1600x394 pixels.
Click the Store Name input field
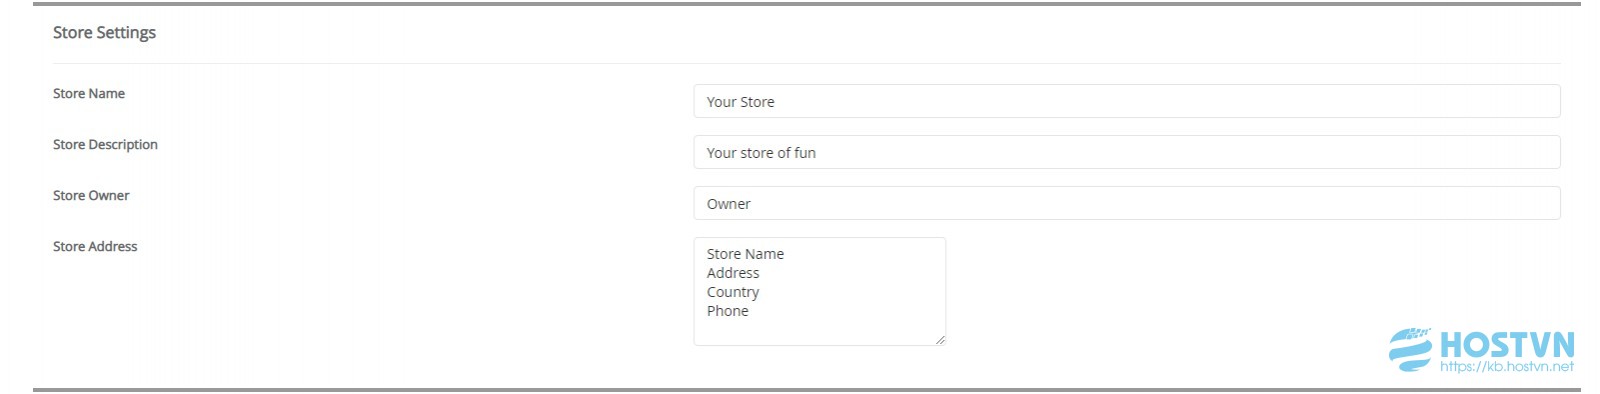[1127, 101]
